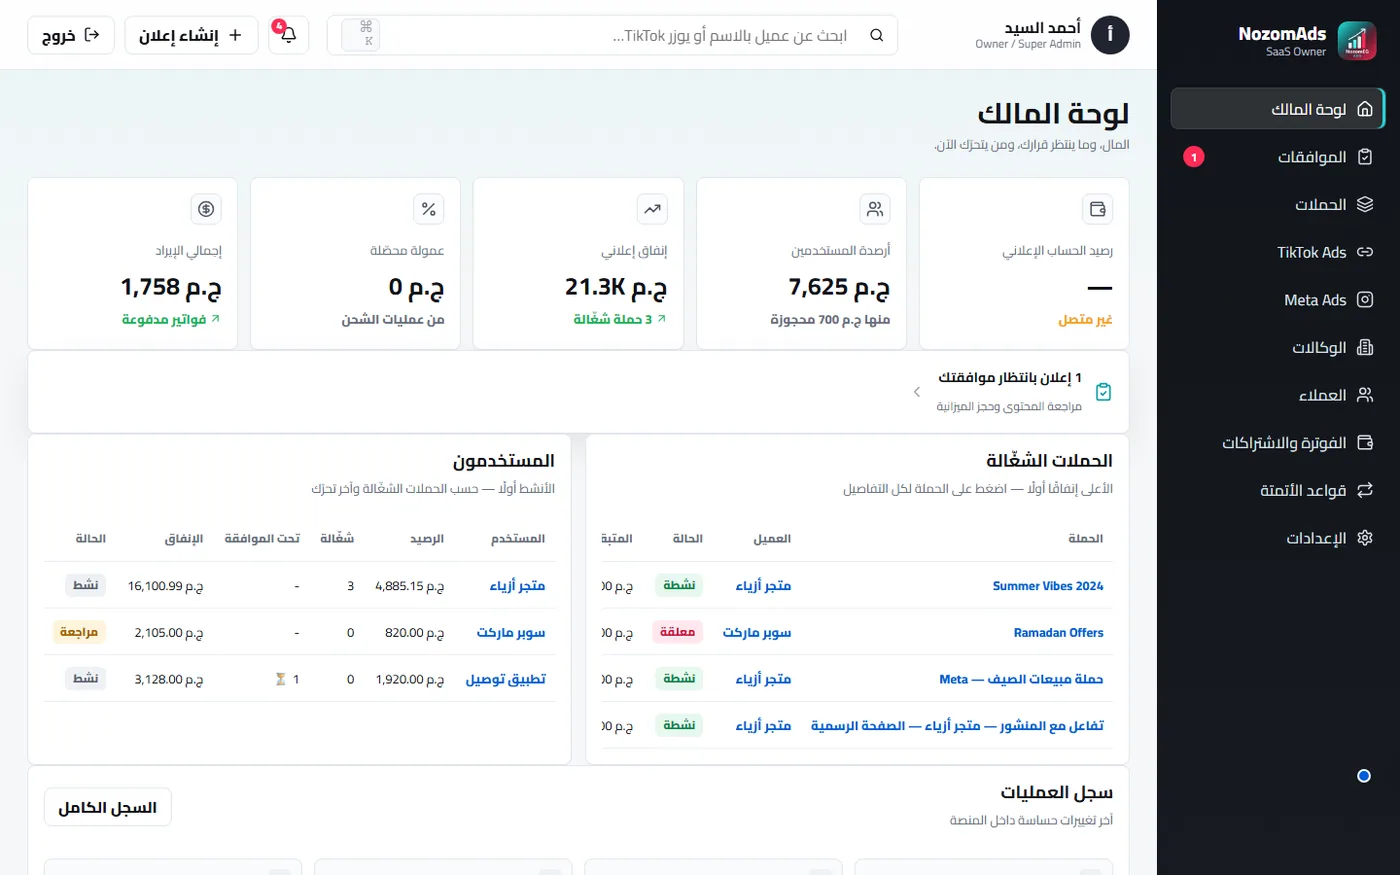Click the percent icon on عمولة محصّلة card
This screenshot has width=1400, height=875.
[x=429, y=209]
